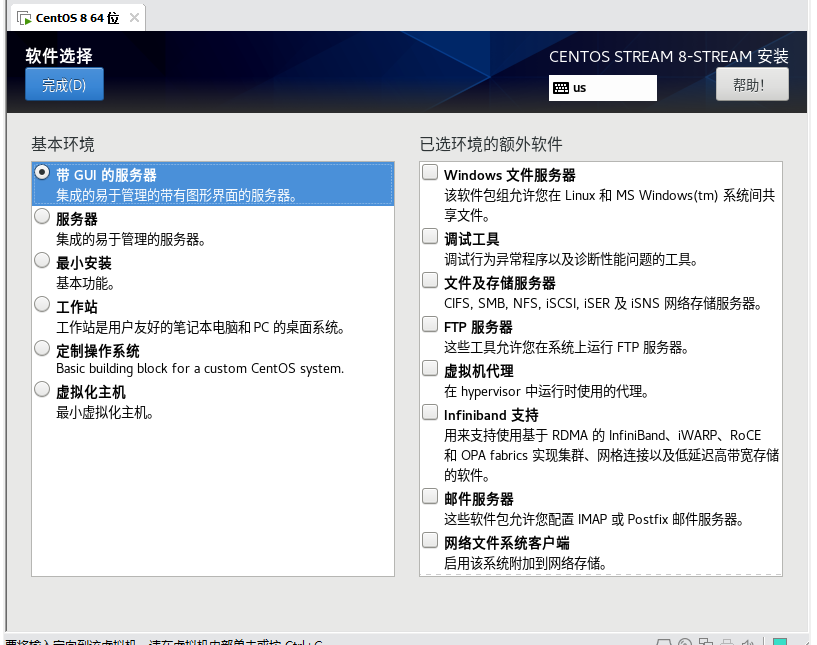Click the keyboard icon beside the us layout
Screen dimensions: 817x645
click(x=561, y=88)
